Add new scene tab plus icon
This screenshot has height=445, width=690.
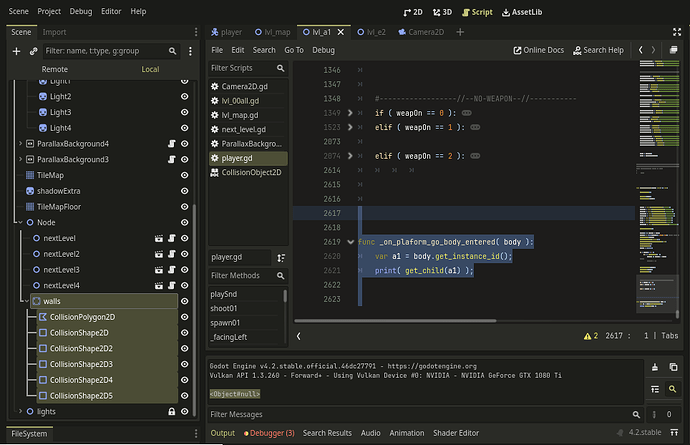[x=460, y=32]
